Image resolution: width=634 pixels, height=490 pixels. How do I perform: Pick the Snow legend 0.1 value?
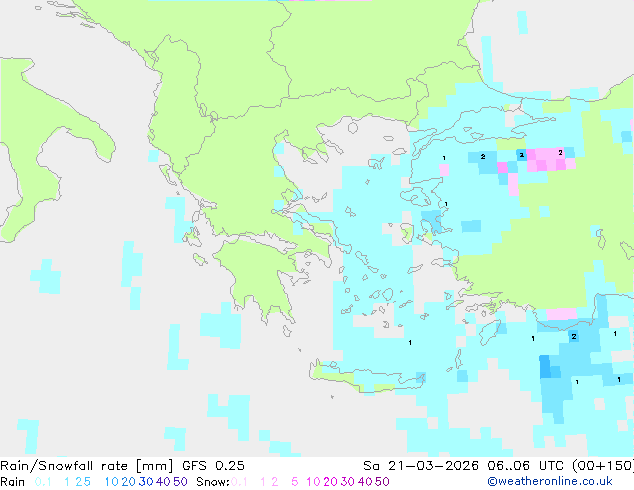point(239,482)
